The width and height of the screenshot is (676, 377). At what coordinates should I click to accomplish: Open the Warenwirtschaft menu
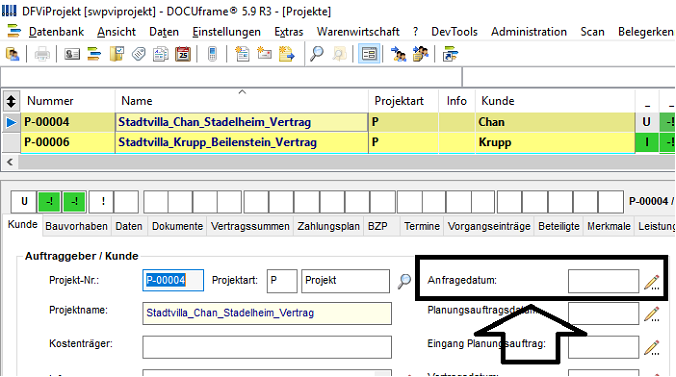pyautogui.click(x=358, y=32)
